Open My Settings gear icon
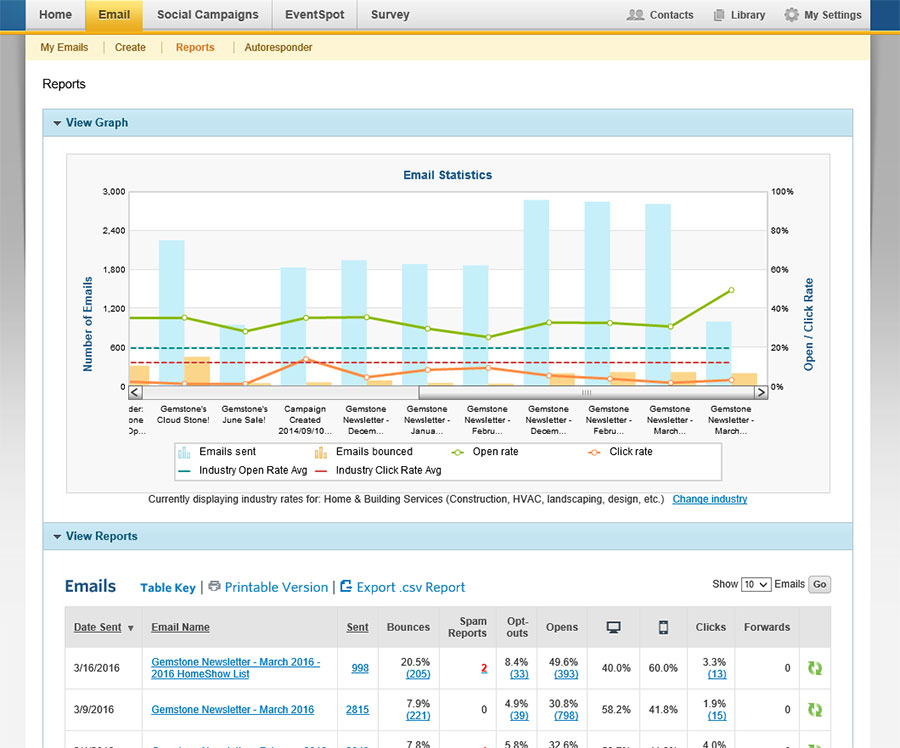This screenshot has width=900, height=748. click(x=792, y=15)
